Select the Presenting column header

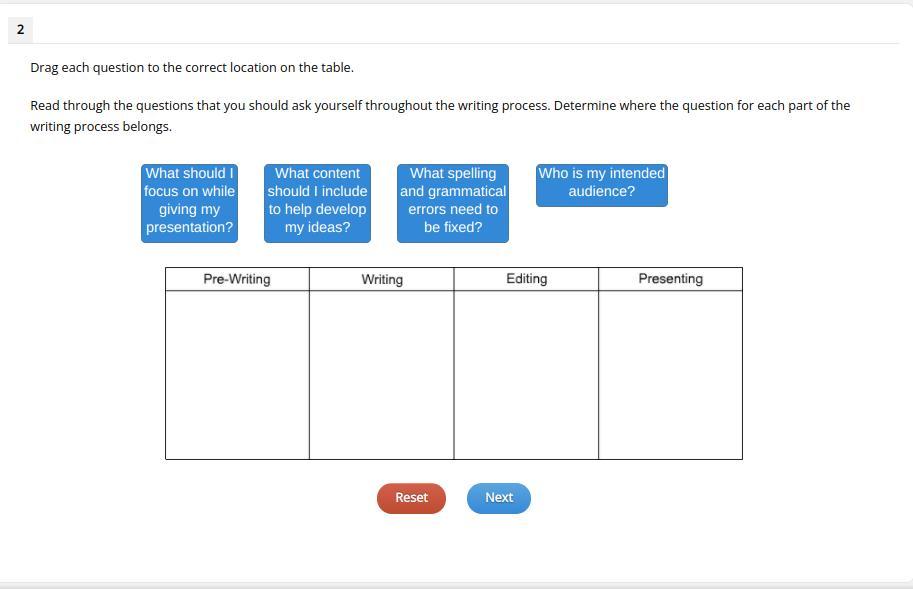670,279
